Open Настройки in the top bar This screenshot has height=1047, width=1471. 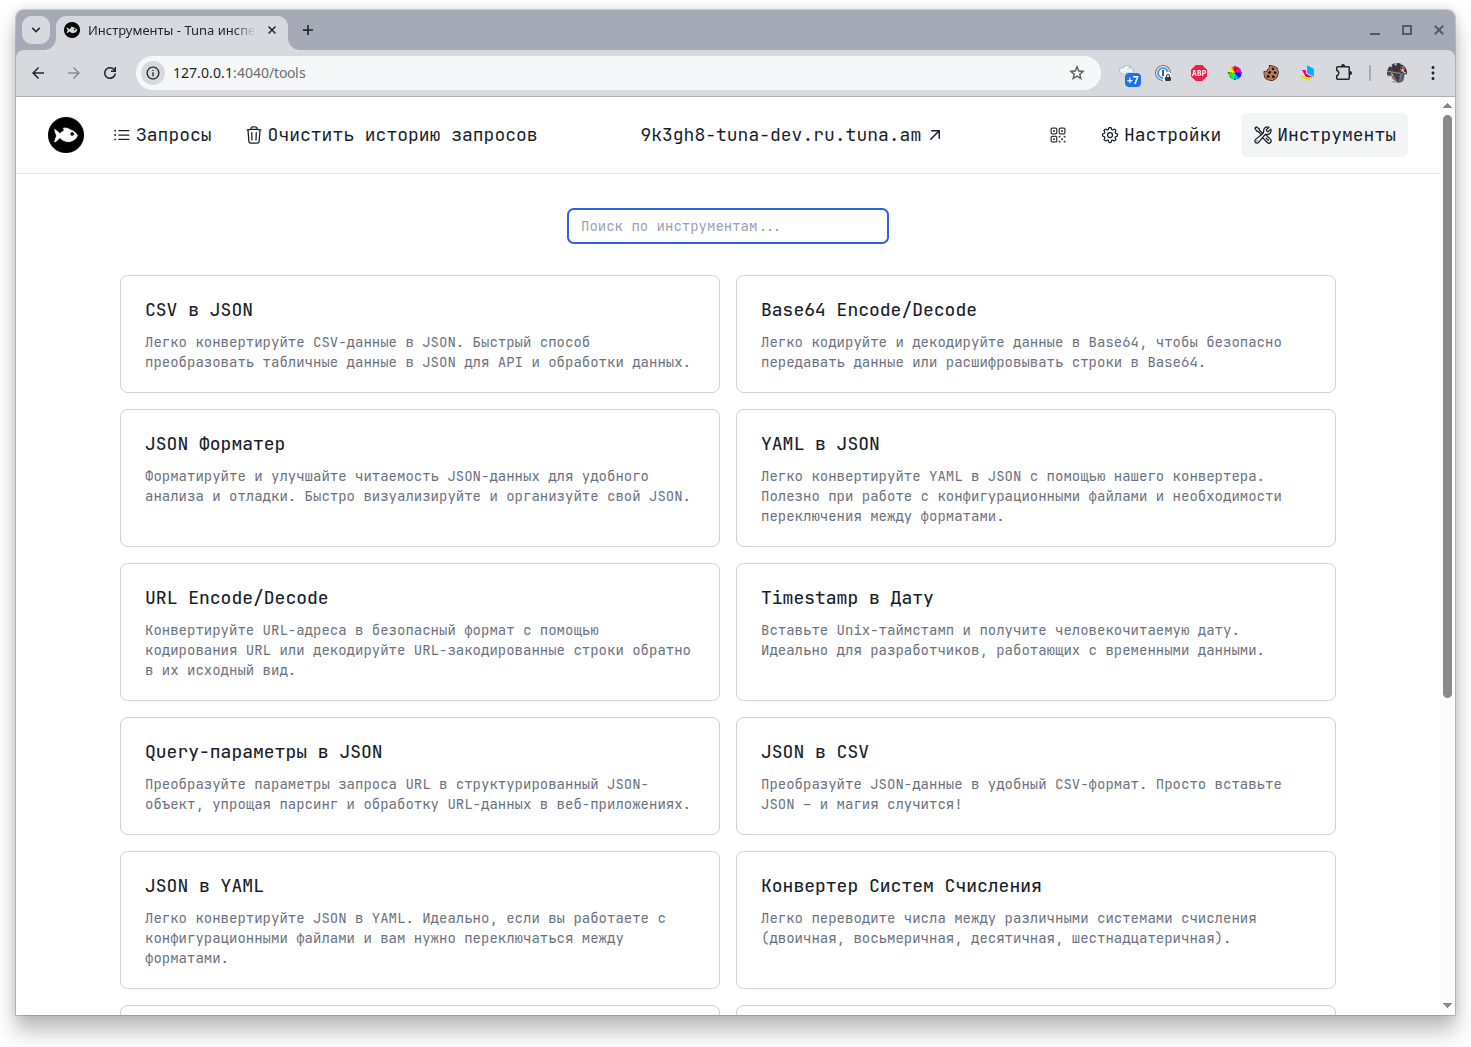coord(1161,135)
